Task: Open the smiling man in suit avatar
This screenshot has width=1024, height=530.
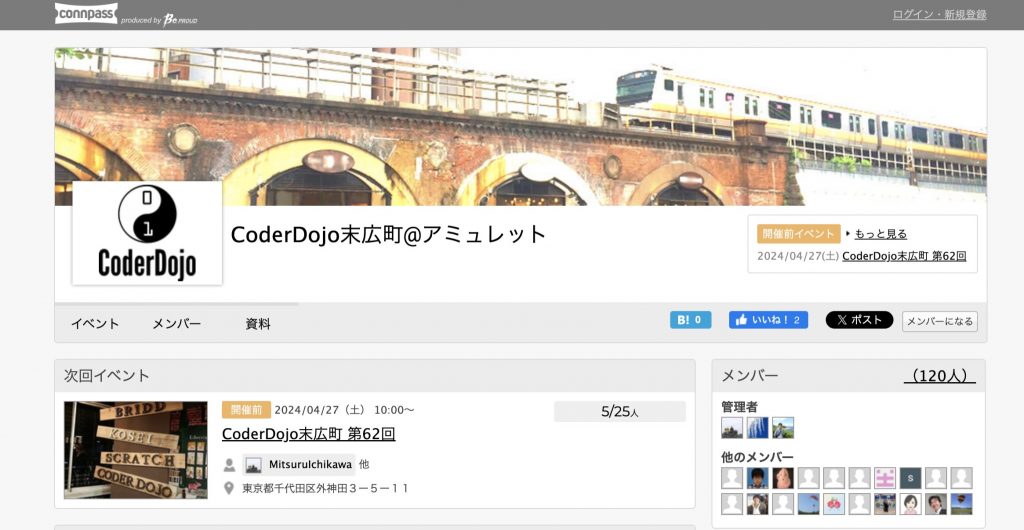Action: point(936,504)
